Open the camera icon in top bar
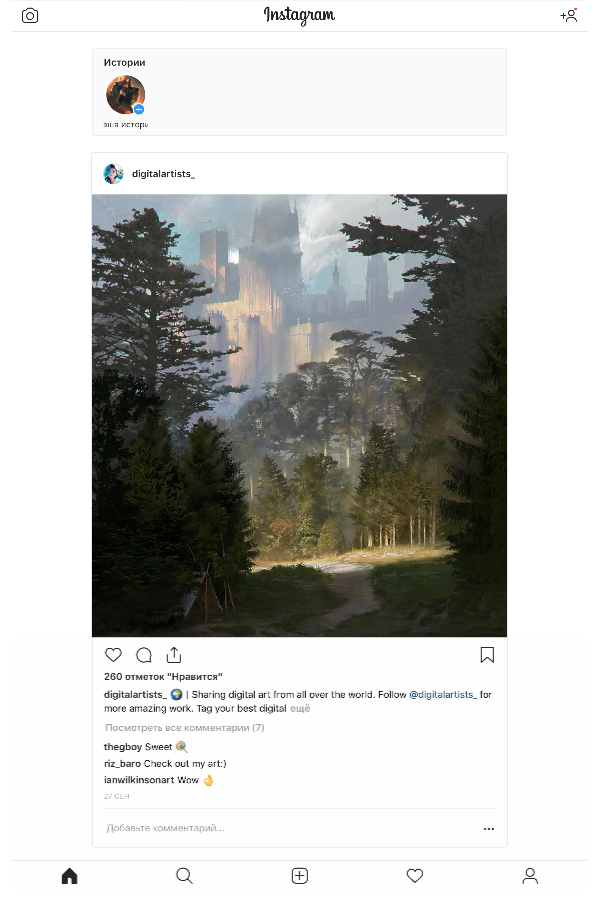This screenshot has width=600, height=900. click(x=30, y=15)
